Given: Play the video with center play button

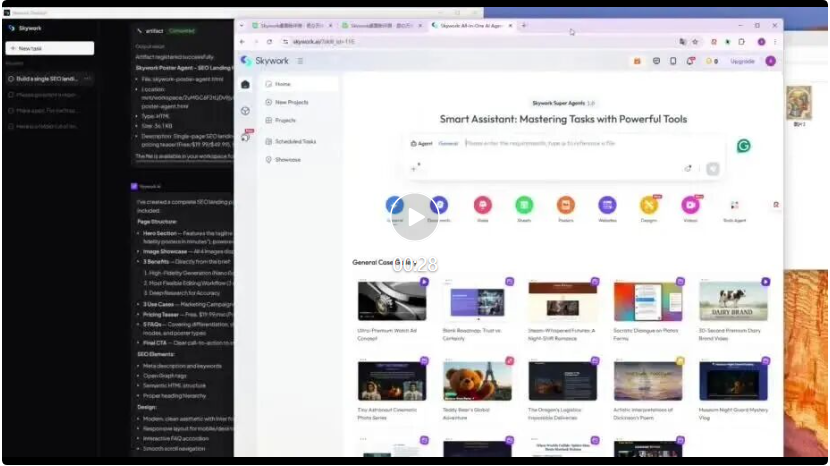Looking at the screenshot, I should click(x=414, y=217).
